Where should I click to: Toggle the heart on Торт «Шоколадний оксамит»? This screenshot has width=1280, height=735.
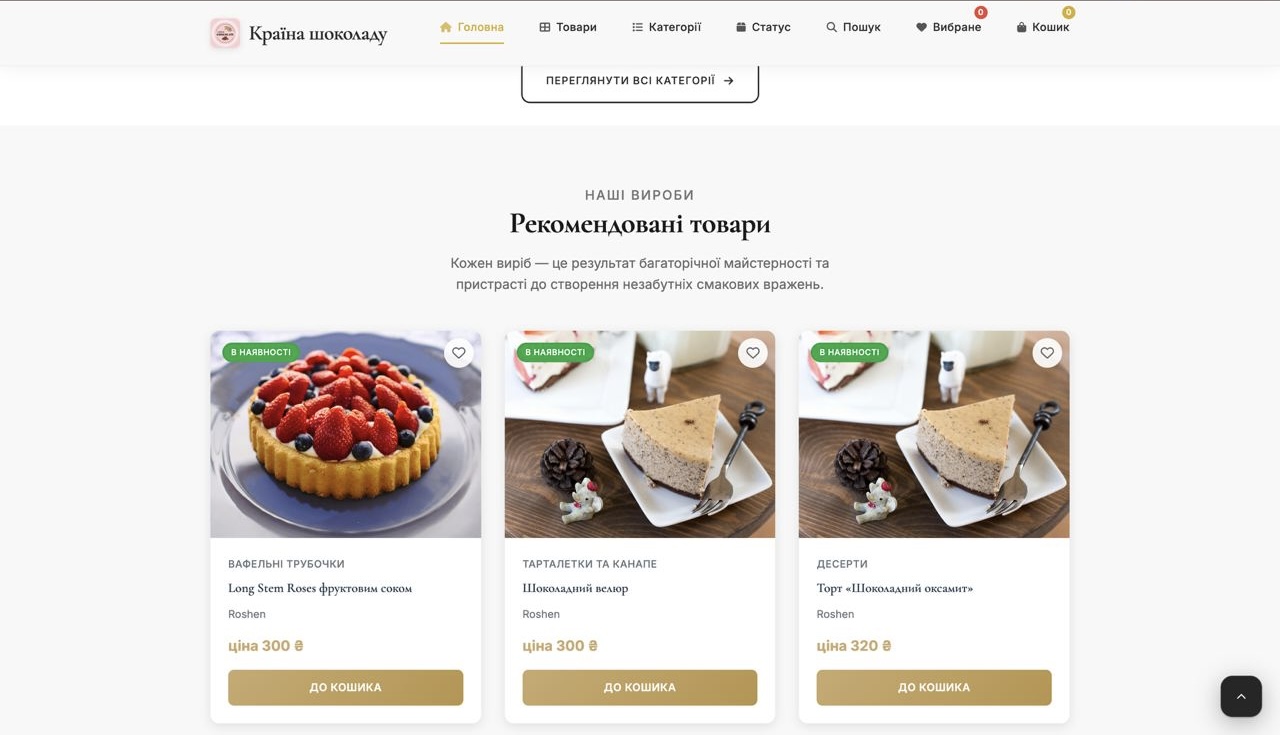1047,352
